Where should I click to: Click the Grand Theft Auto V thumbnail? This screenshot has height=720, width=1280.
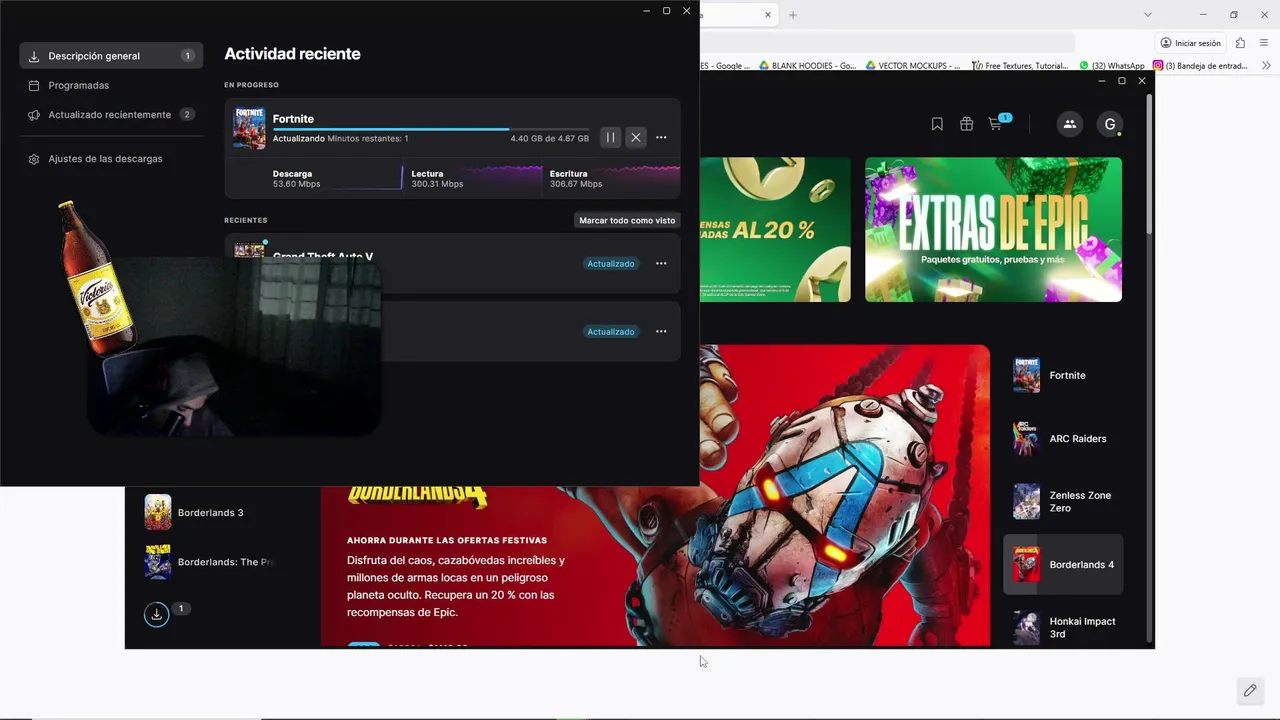click(249, 249)
